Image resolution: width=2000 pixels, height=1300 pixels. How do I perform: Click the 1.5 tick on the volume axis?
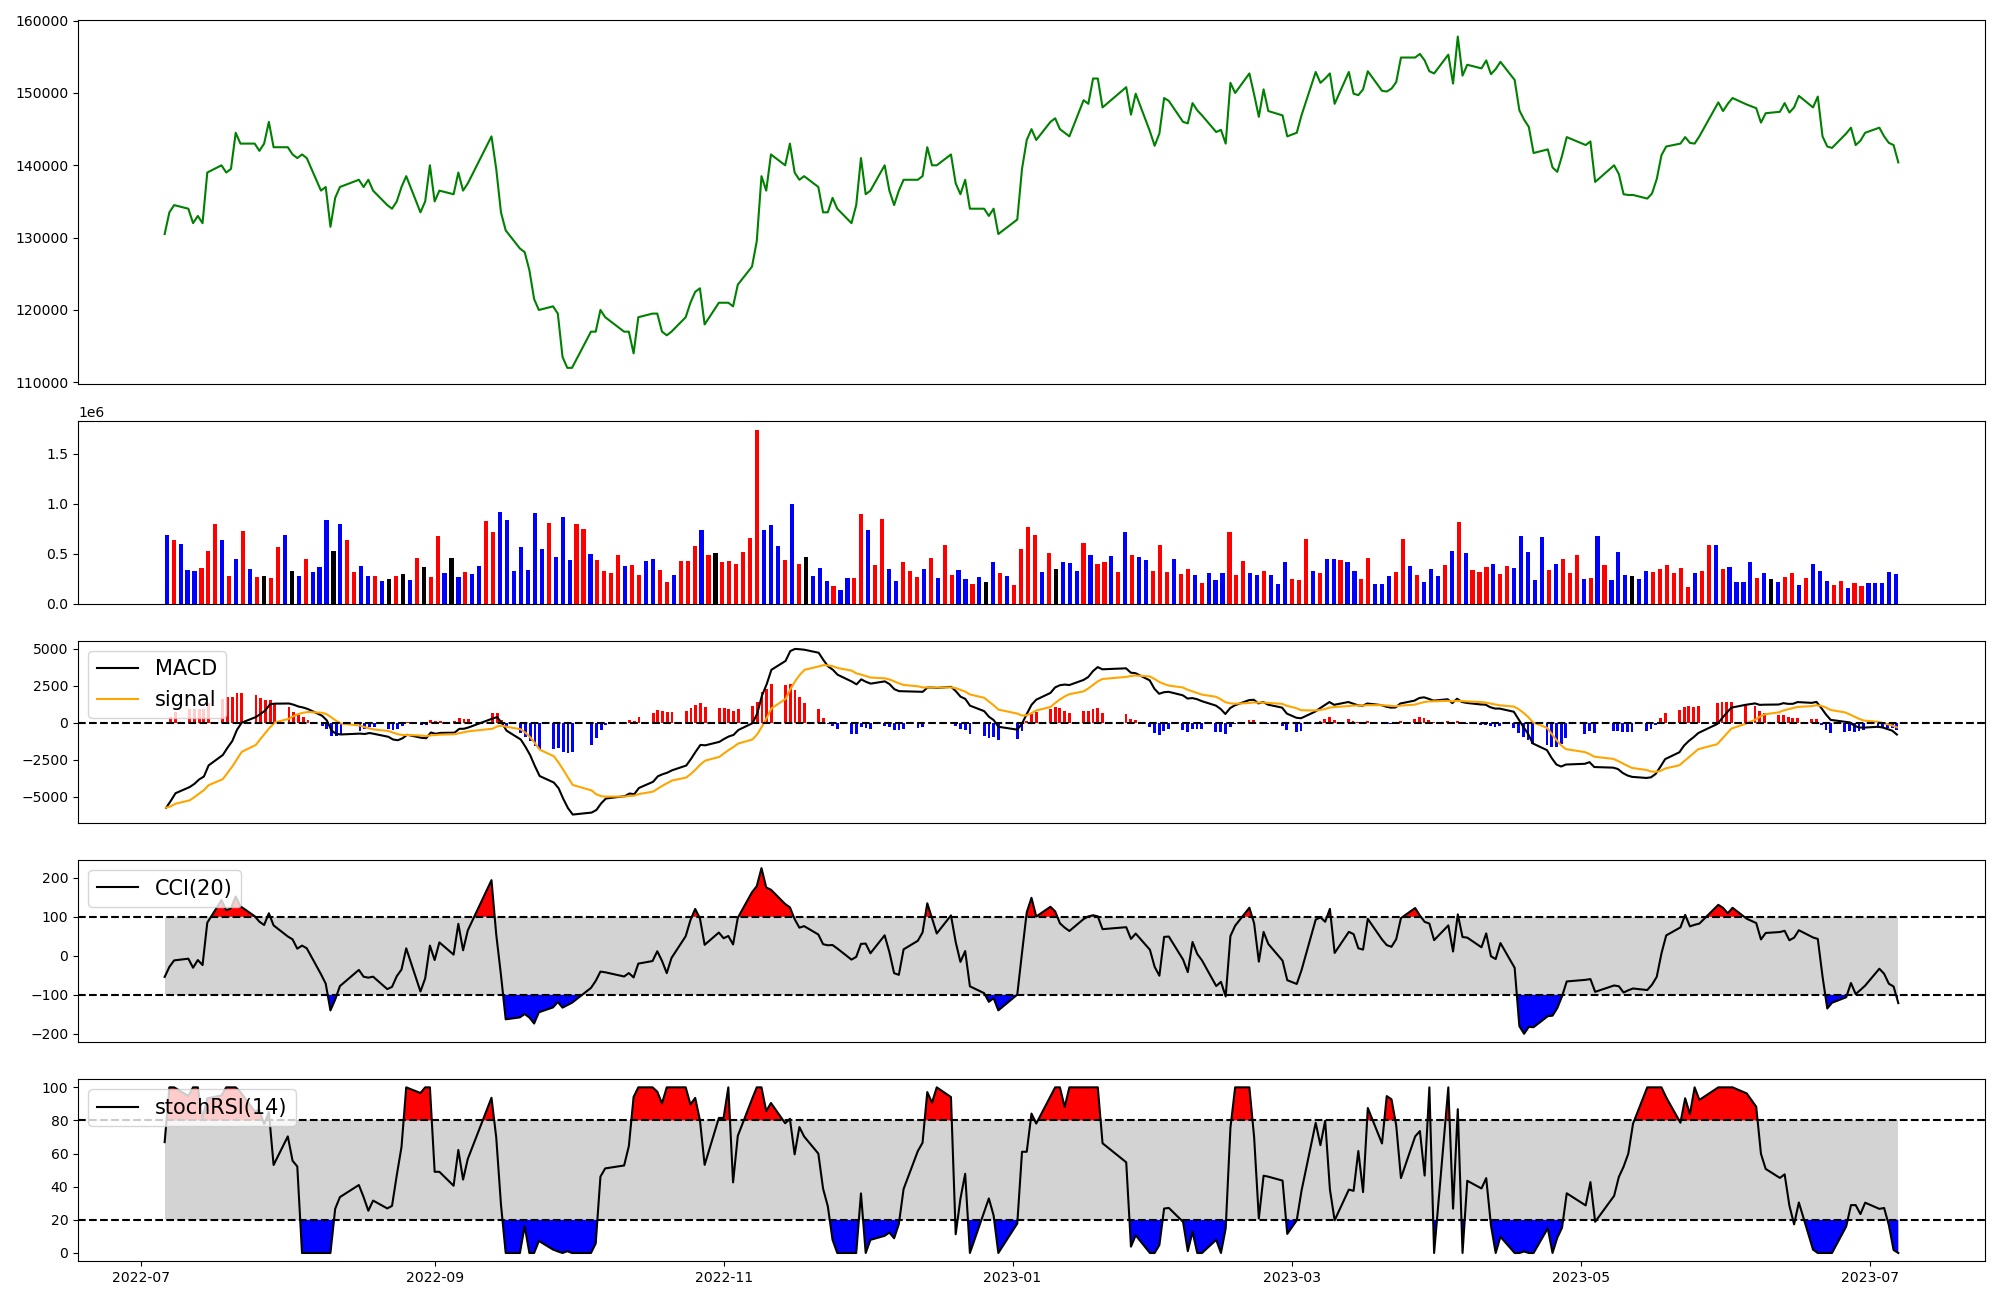57,454
